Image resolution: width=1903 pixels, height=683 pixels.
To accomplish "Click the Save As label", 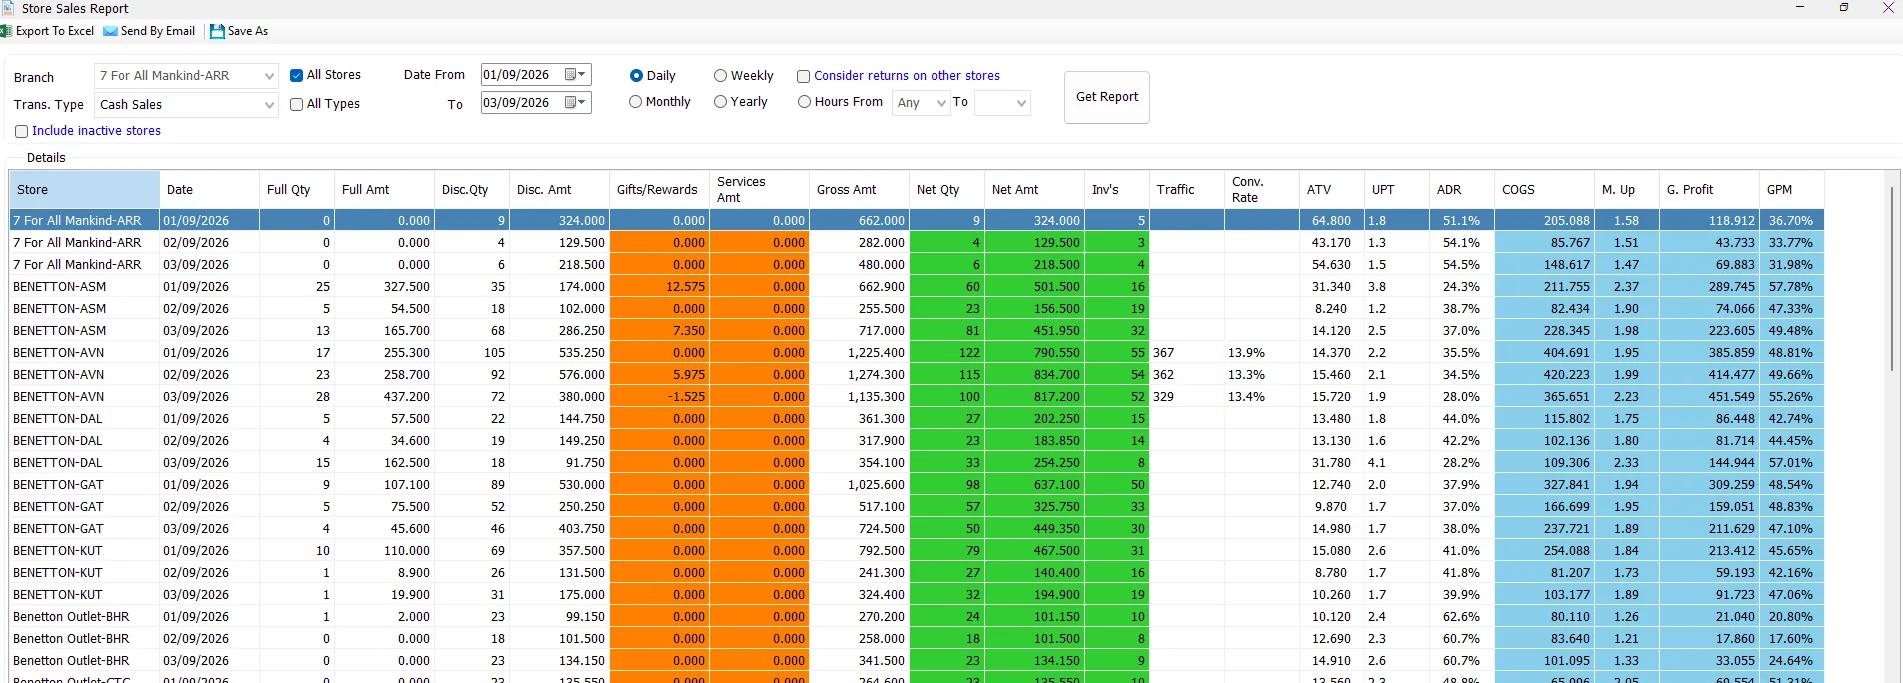I will (248, 31).
